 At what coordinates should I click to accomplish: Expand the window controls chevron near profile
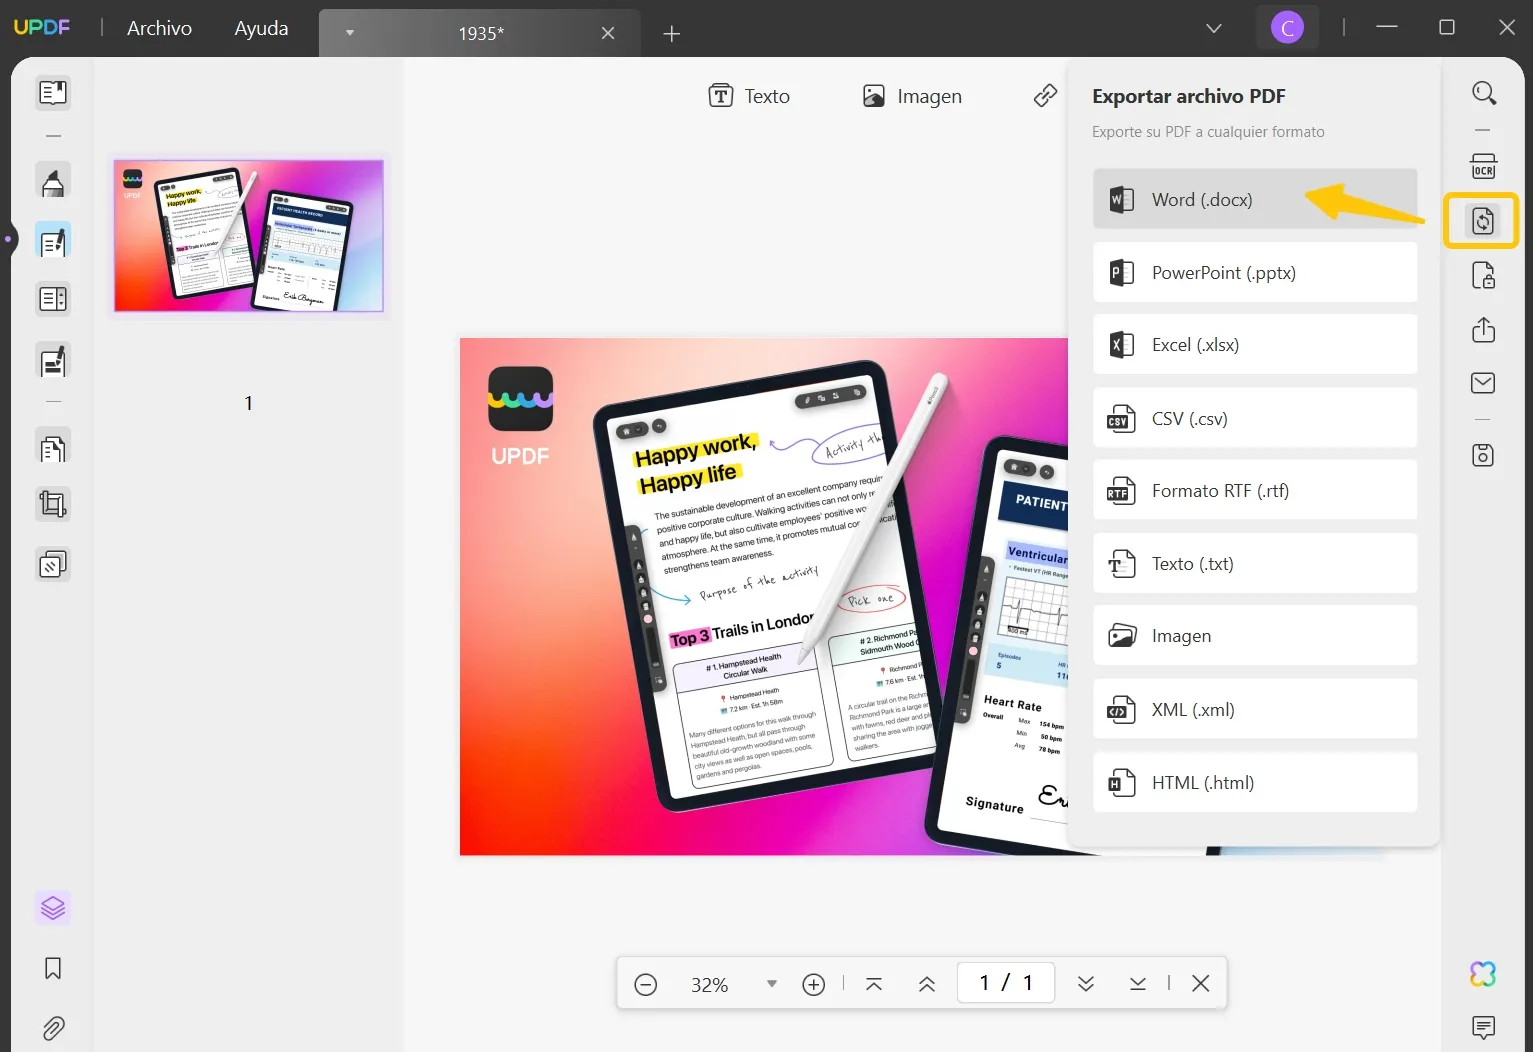1212,28
